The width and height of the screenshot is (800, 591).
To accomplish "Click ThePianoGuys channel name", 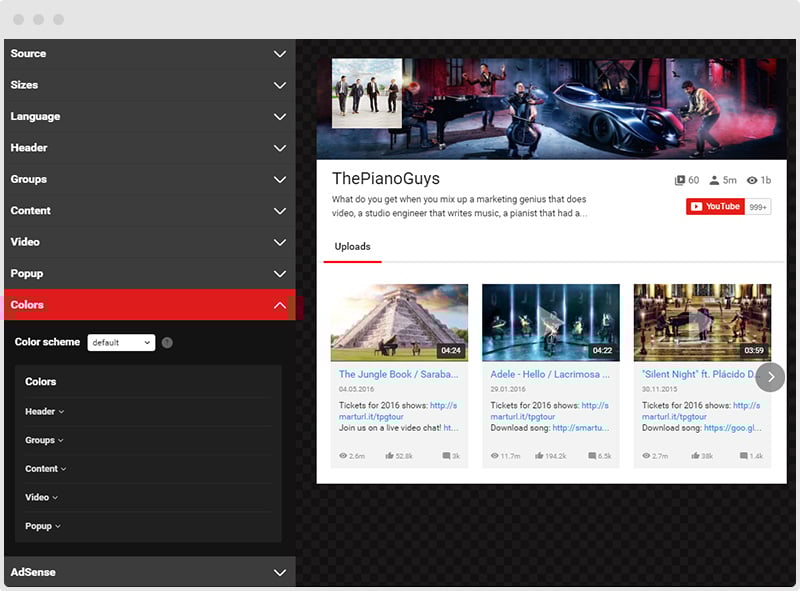I will coord(386,179).
